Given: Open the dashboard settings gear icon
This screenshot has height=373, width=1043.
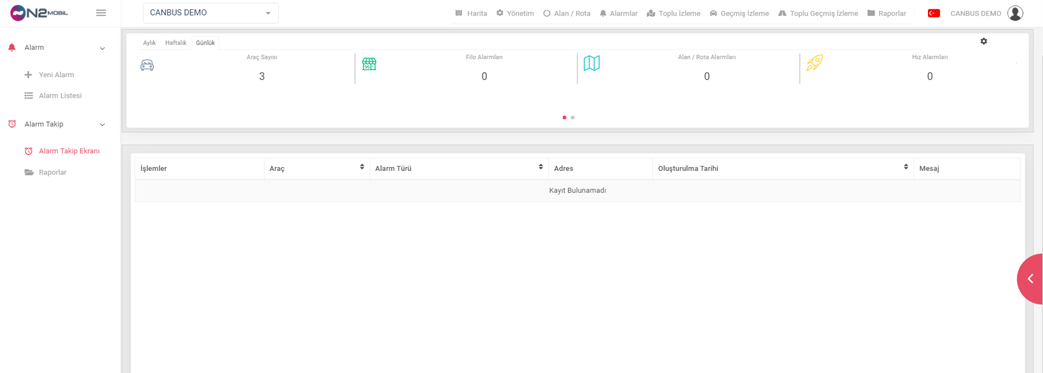Looking at the screenshot, I should pyautogui.click(x=984, y=41).
